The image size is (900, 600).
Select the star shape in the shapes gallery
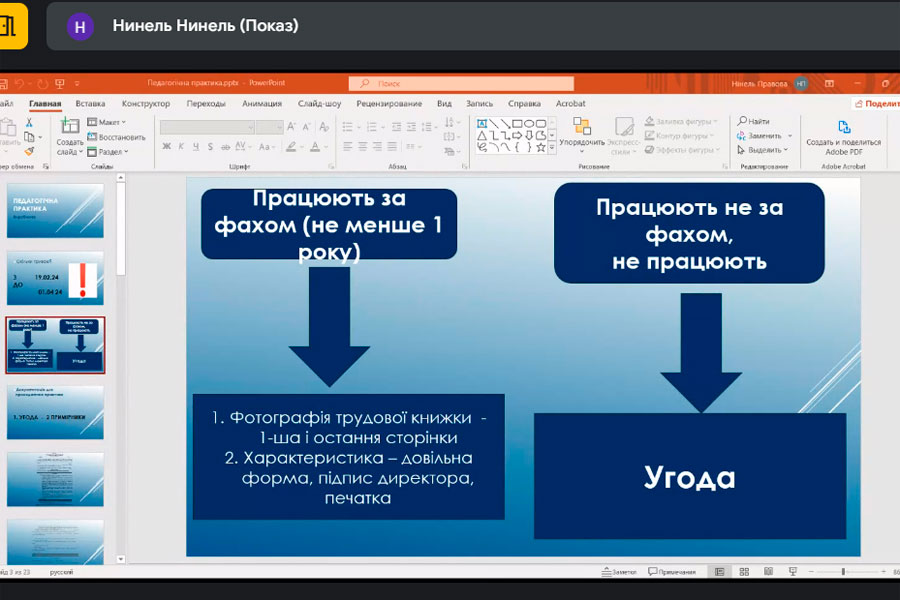[x=540, y=147]
